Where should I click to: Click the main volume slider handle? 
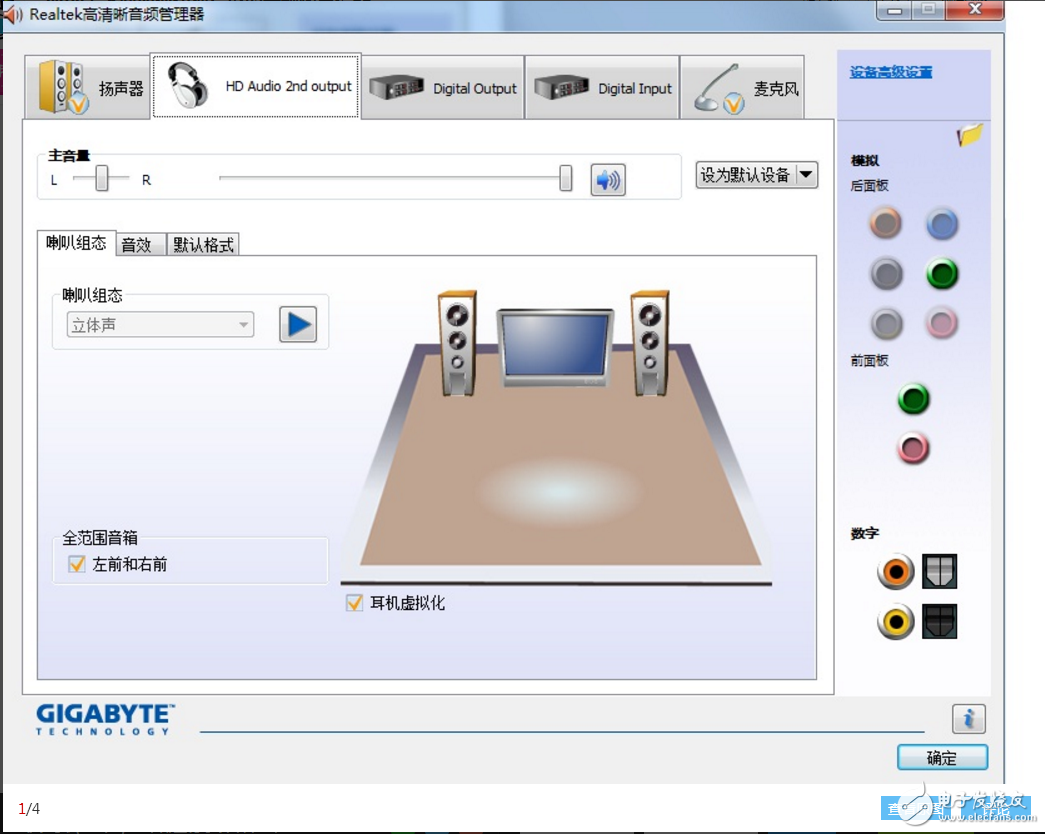[566, 179]
